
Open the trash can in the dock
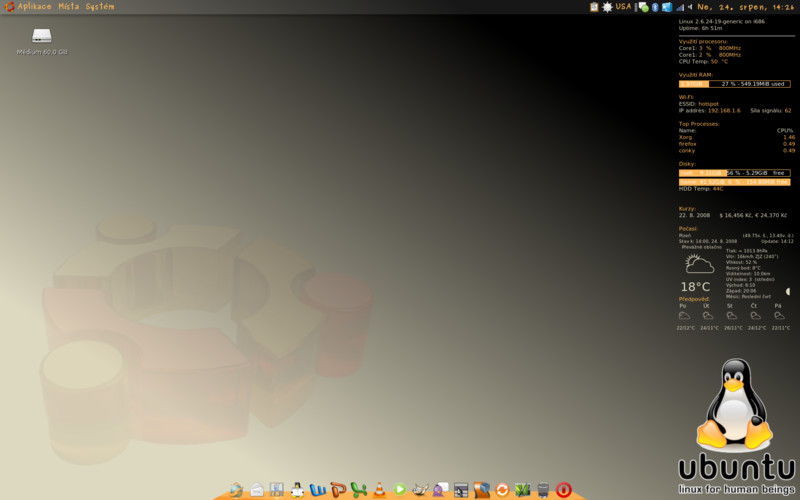point(543,490)
